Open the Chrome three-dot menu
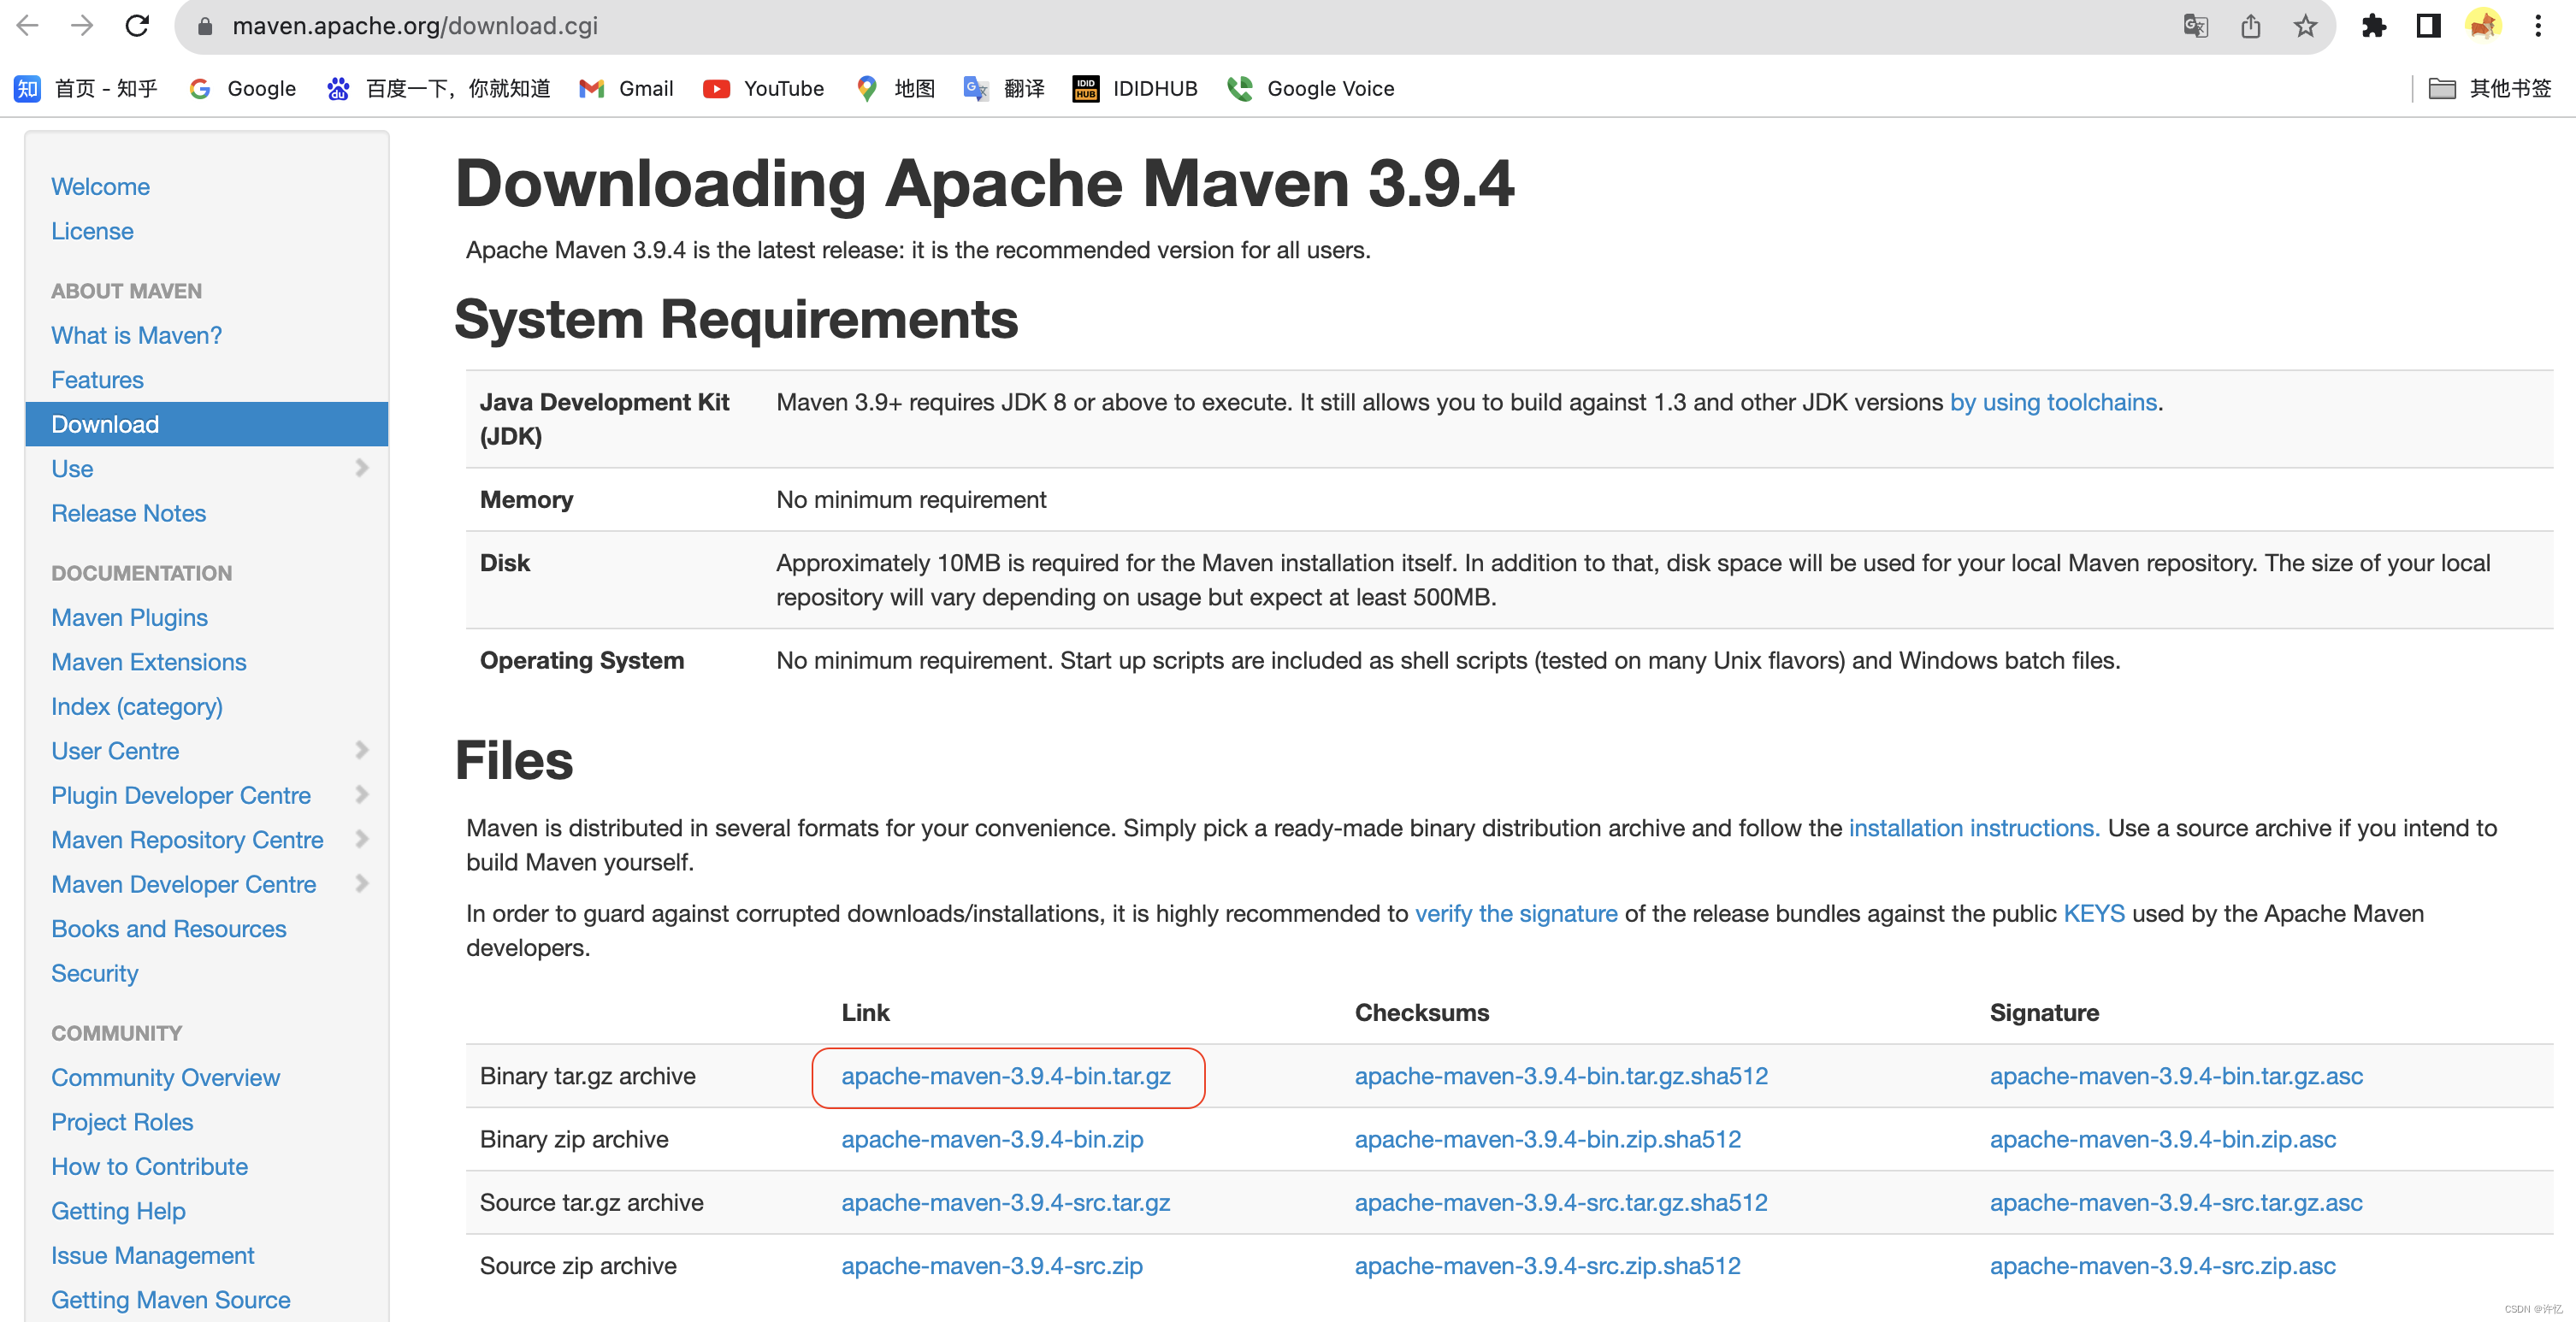Screen dimensions: 2576x1322 point(2538,26)
